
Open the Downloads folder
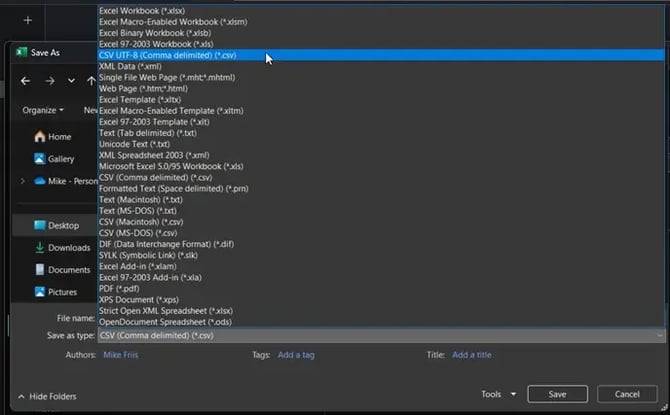pyautogui.click(x=68, y=248)
